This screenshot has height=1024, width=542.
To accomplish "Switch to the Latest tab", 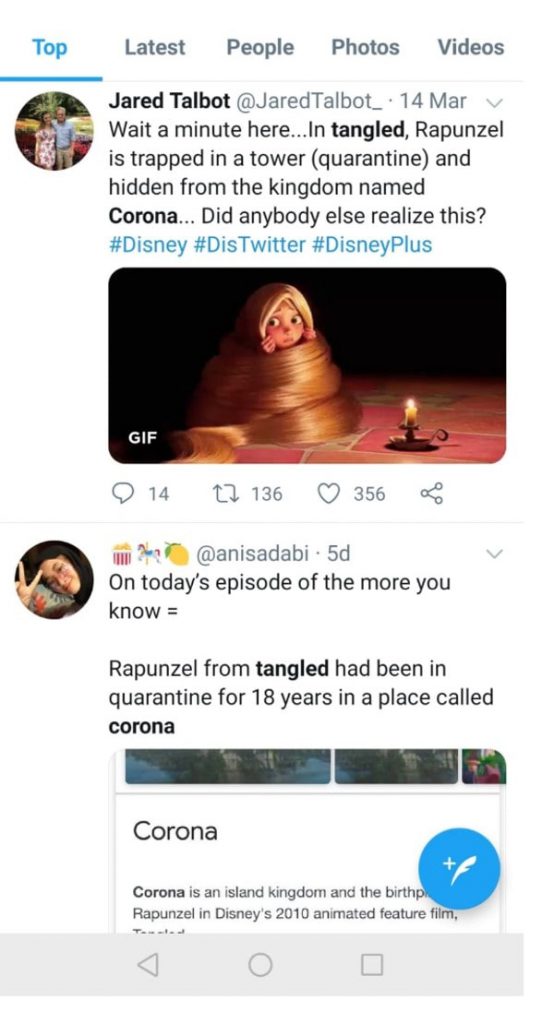I will point(155,48).
